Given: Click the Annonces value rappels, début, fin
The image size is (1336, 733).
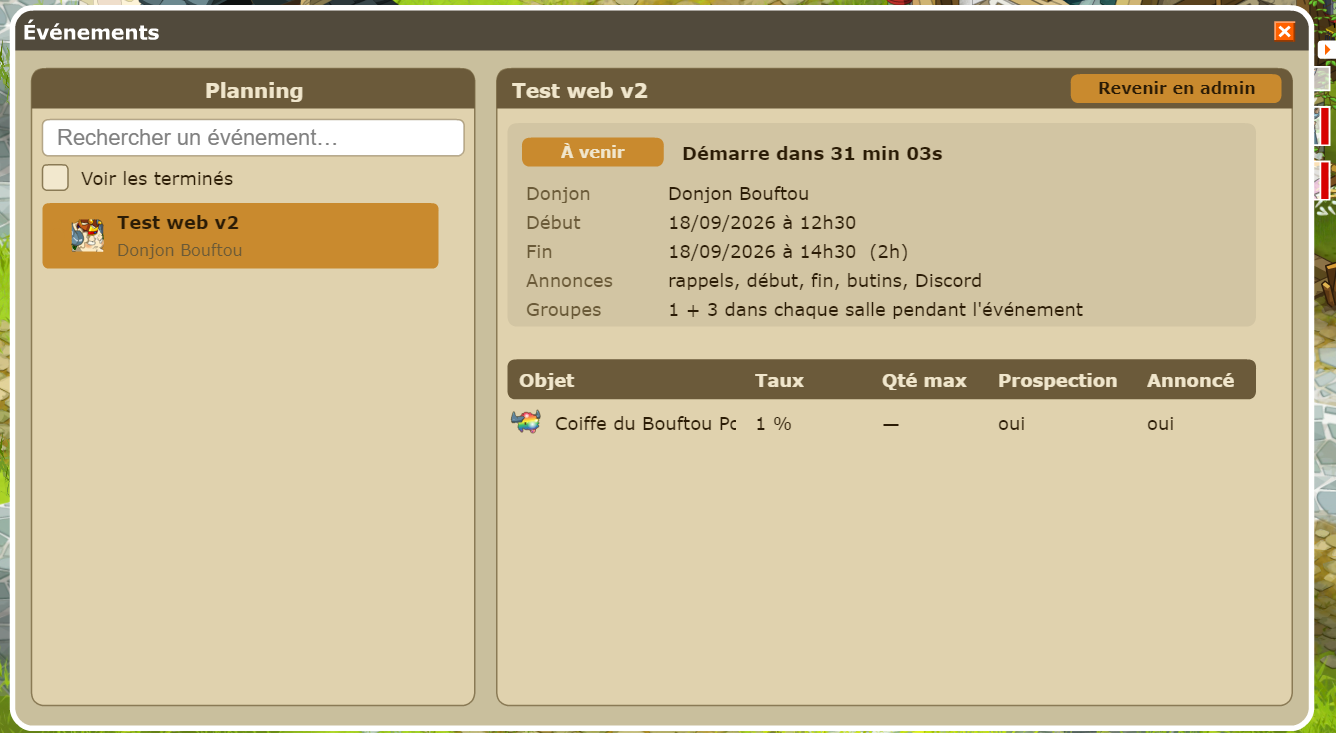Looking at the screenshot, I should pyautogui.click(x=825, y=281).
